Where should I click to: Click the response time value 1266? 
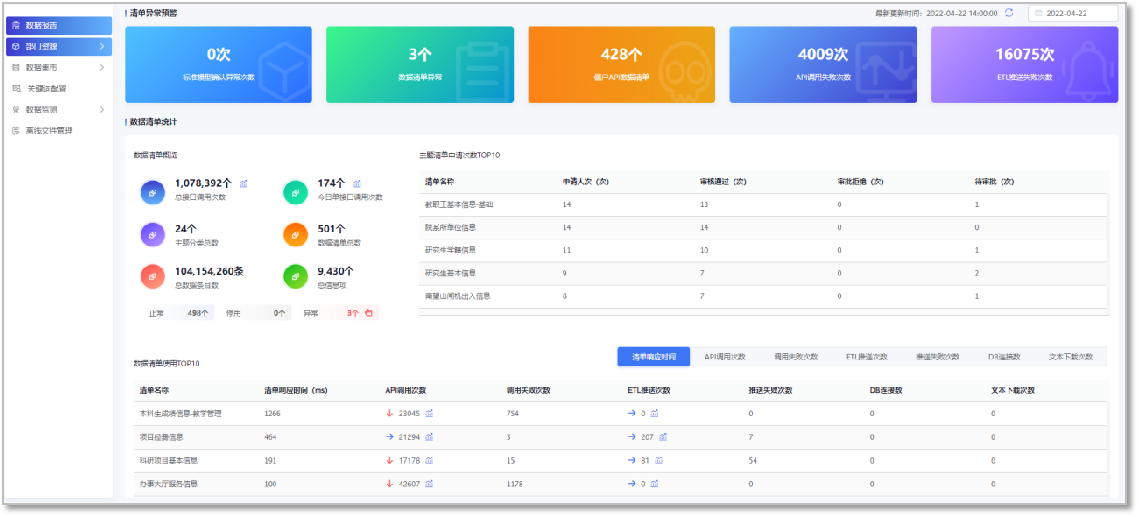click(x=272, y=413)
